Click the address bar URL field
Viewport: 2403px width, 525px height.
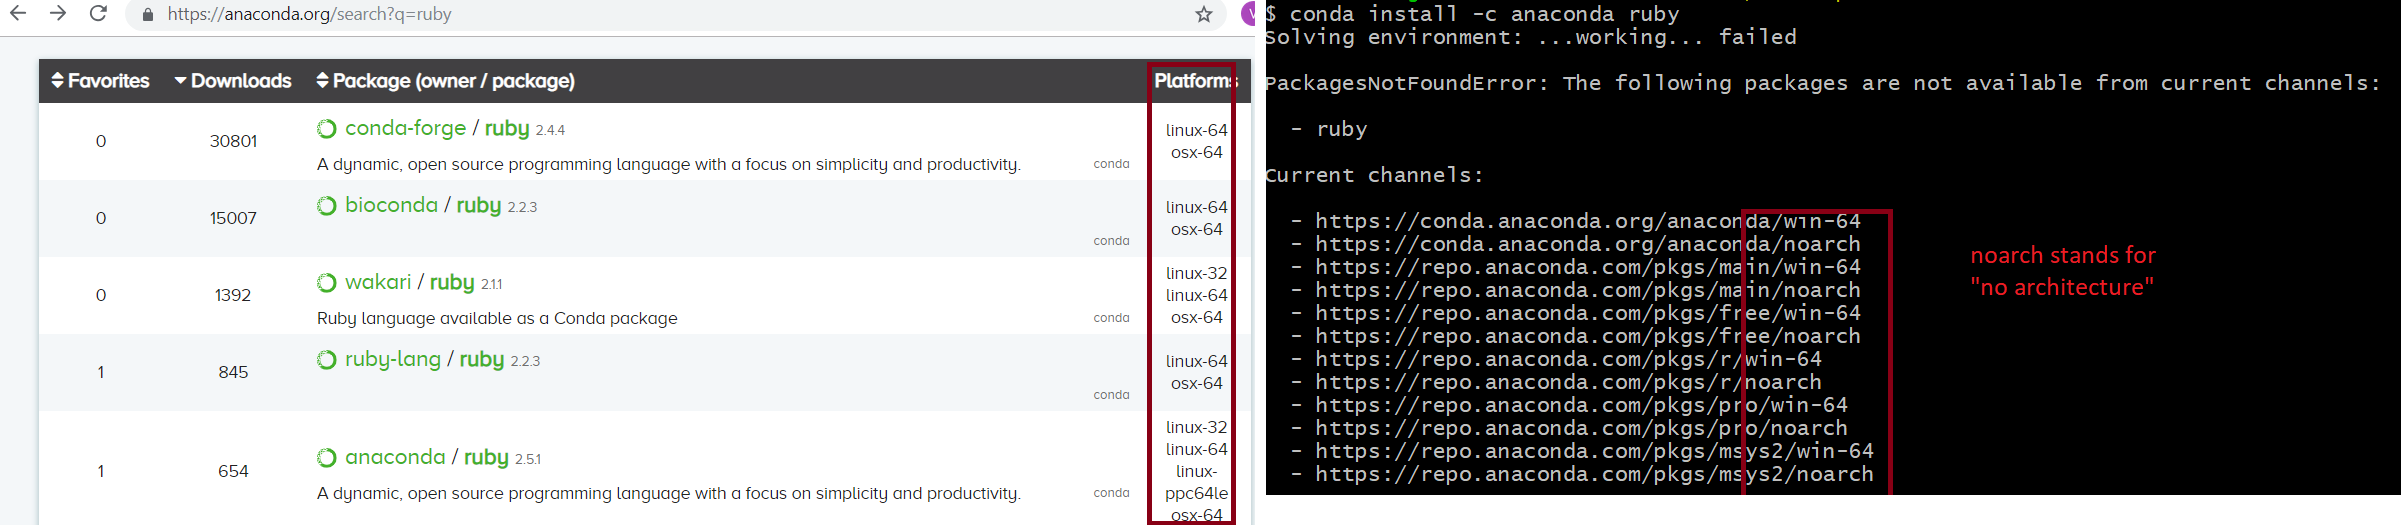tap(600, 15)
